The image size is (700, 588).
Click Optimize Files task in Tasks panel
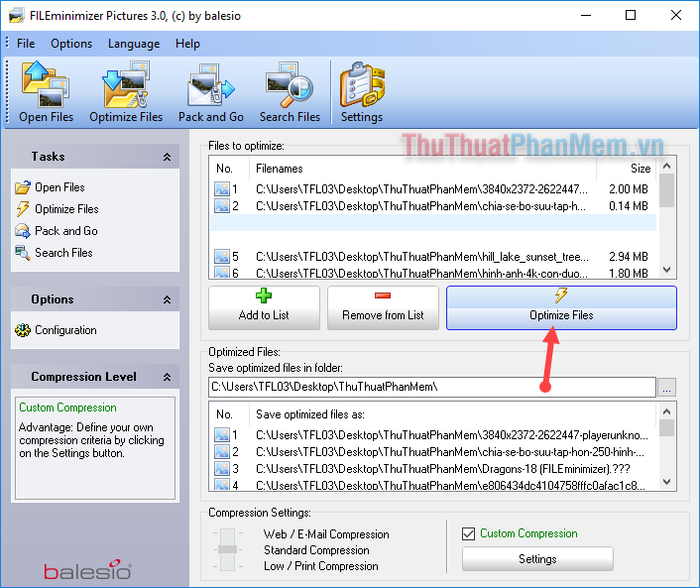coord(57,209)
